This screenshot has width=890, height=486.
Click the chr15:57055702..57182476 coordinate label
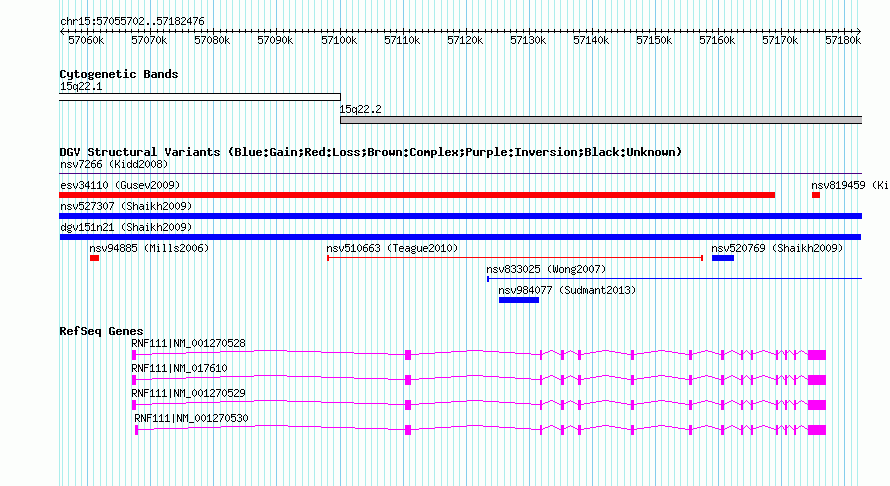tap(132, 22)
